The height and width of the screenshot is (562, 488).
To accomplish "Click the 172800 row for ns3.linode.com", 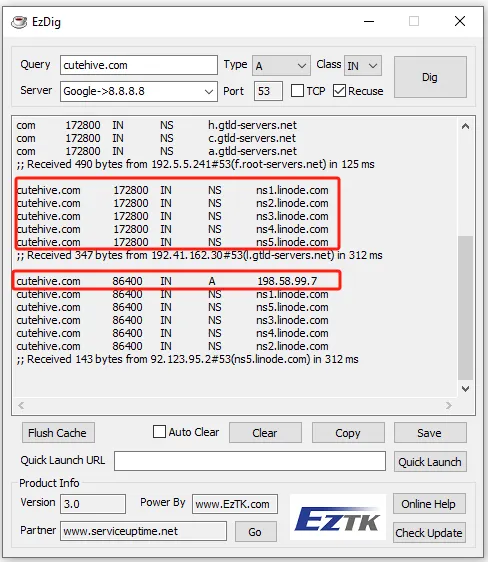I will (x=172, y=216).
